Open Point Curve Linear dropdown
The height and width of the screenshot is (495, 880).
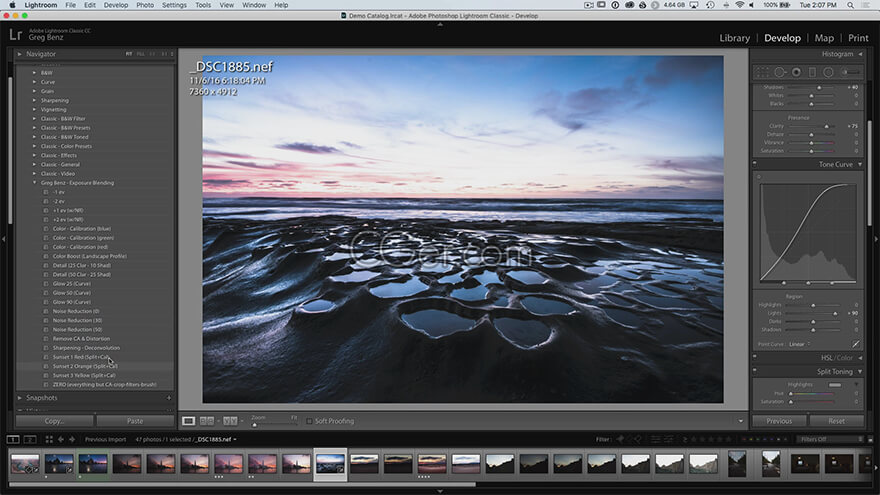[x=799, y=344]
